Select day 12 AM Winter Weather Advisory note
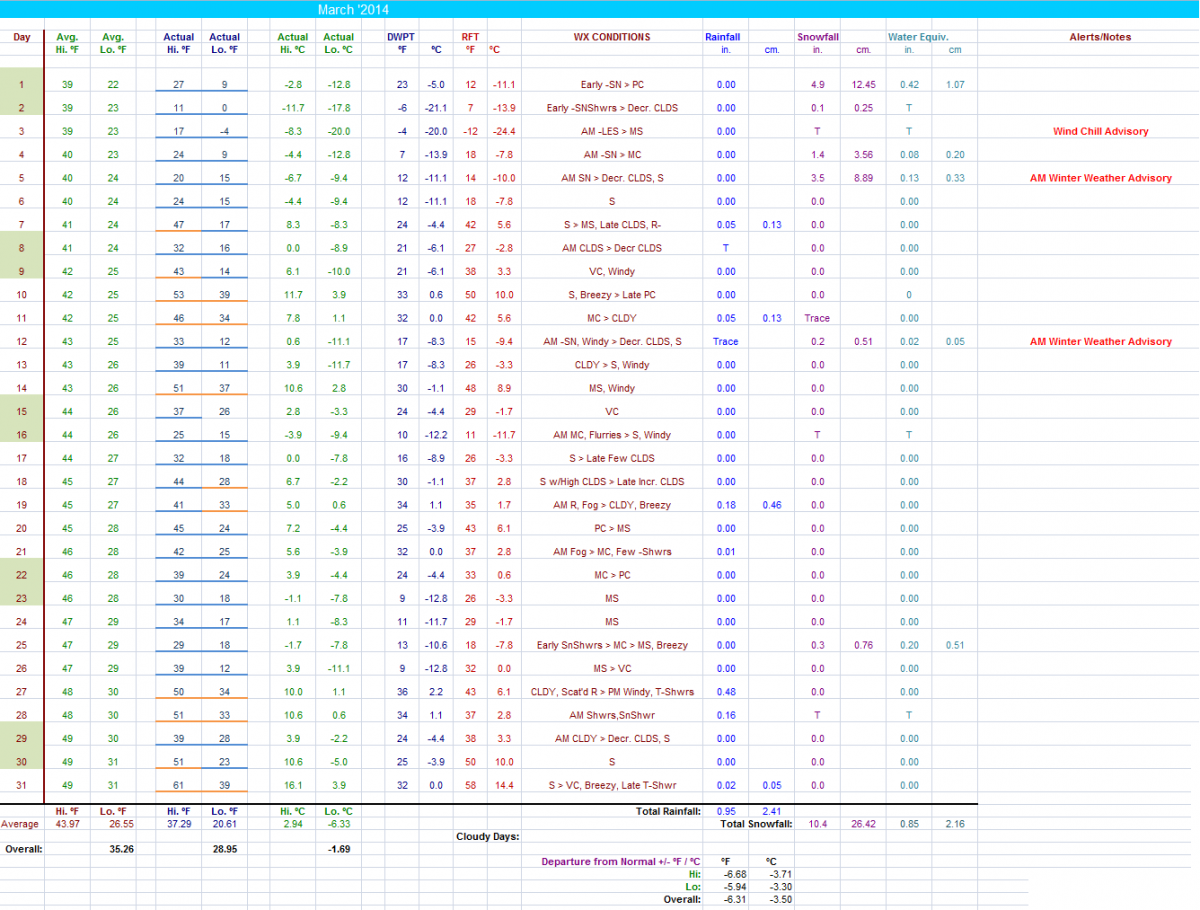This screenshot has height=910, width=1200. (1100, 342)
